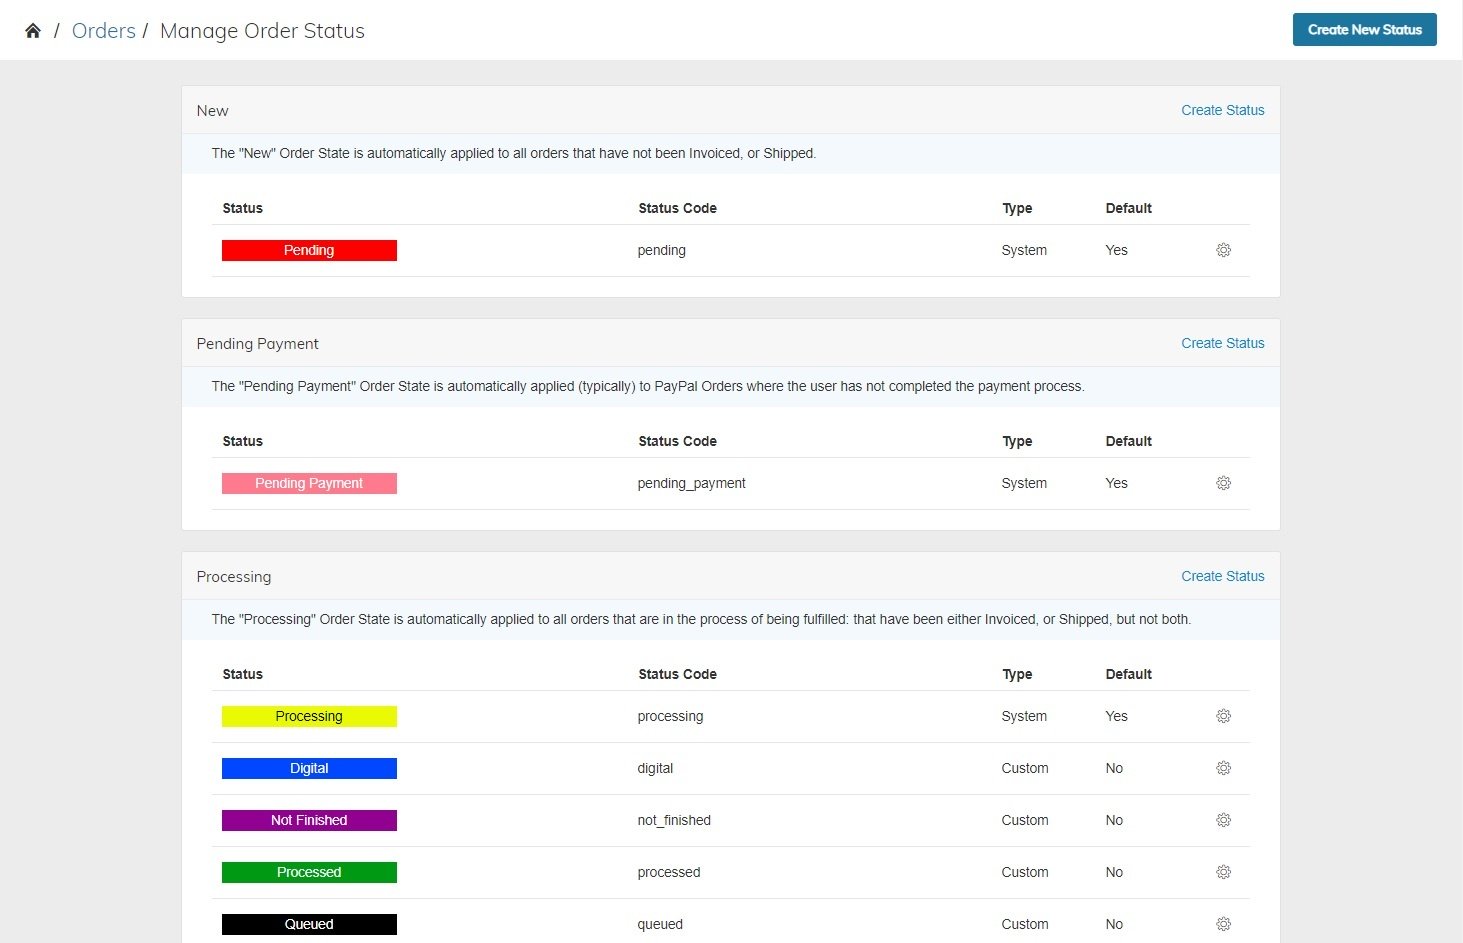Viewport: 1463px width, 943px height.
Task: Click the red Pending status label
Action: [309, 250]
